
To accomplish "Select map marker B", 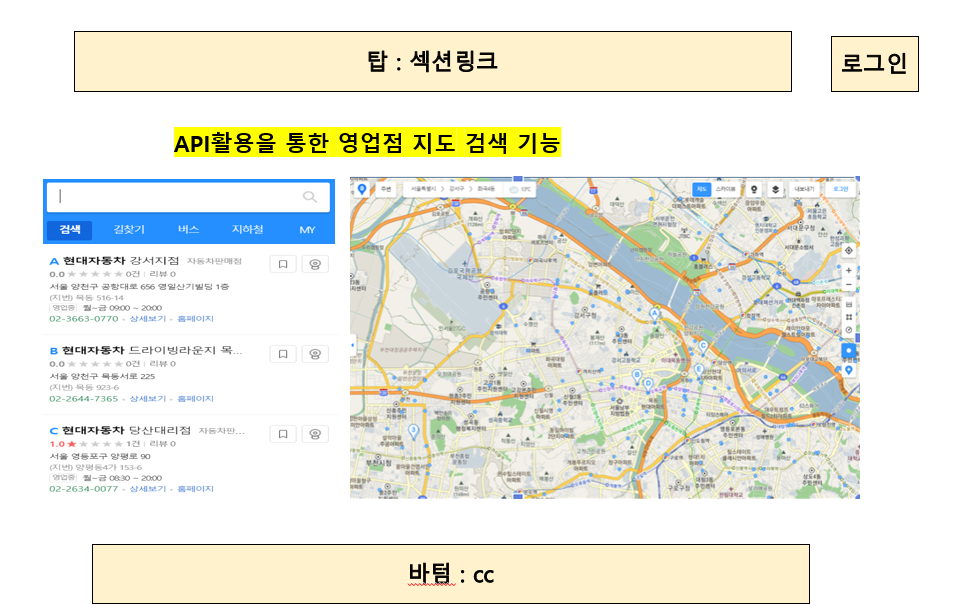I will click(636, 375).
